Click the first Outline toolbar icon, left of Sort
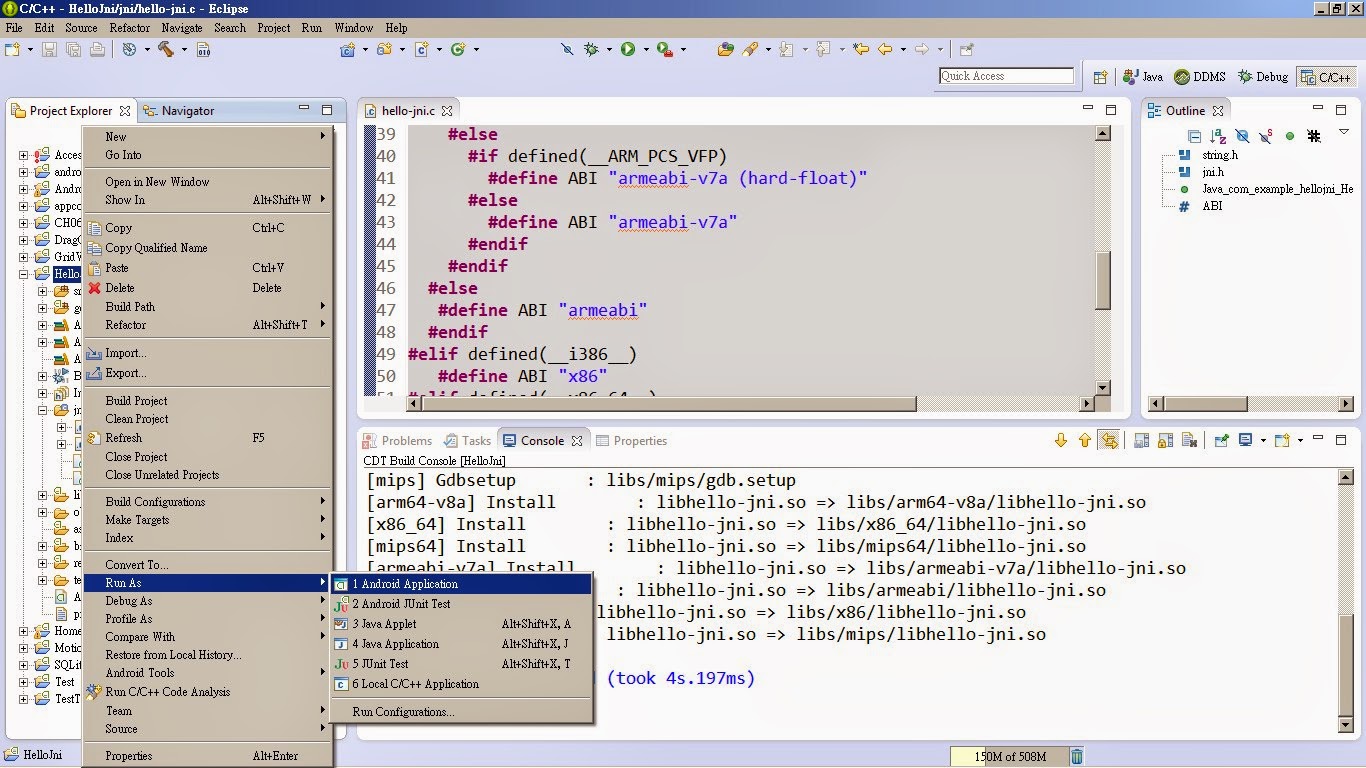Viewport: 1366px width, 768px height. click(1194, 136)
